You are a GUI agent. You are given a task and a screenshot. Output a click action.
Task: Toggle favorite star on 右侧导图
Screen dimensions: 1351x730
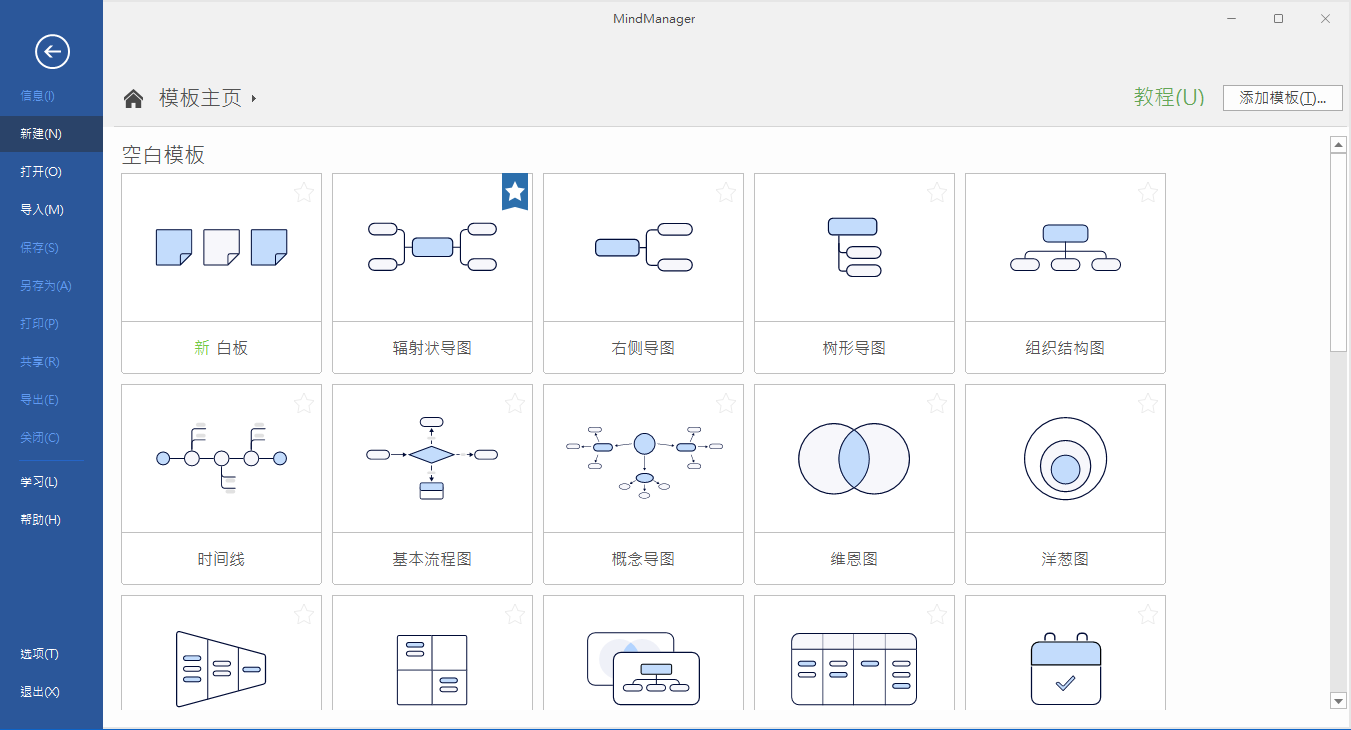(x=726, y=192)
